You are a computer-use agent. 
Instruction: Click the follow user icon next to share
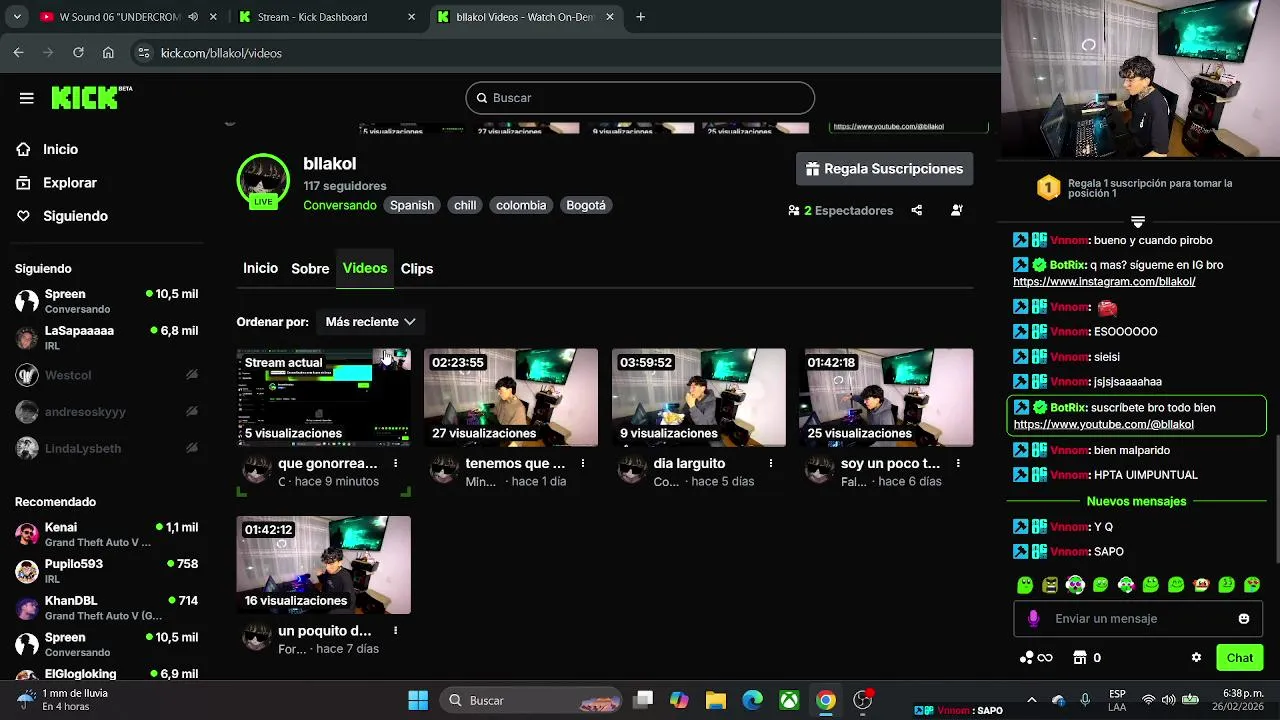coord(957,210)
